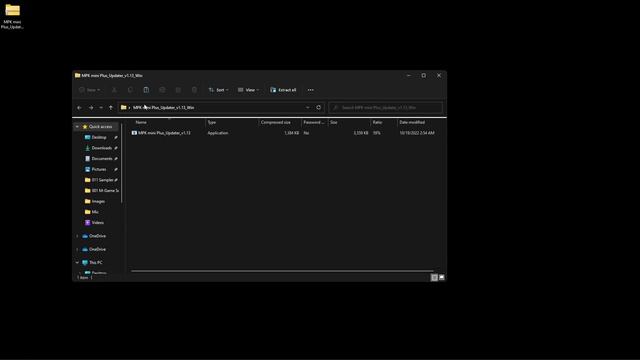This screenshot has height=360, width=640.
Task: Select the MPK mini Plus_Updater desktop folder icon
Action: point(12,16)
